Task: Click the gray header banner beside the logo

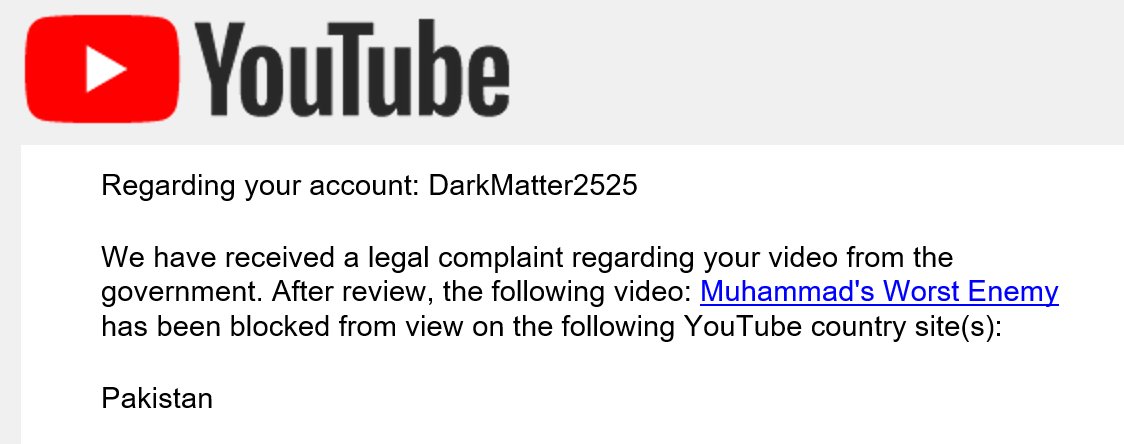Action: tap(817, 70)
